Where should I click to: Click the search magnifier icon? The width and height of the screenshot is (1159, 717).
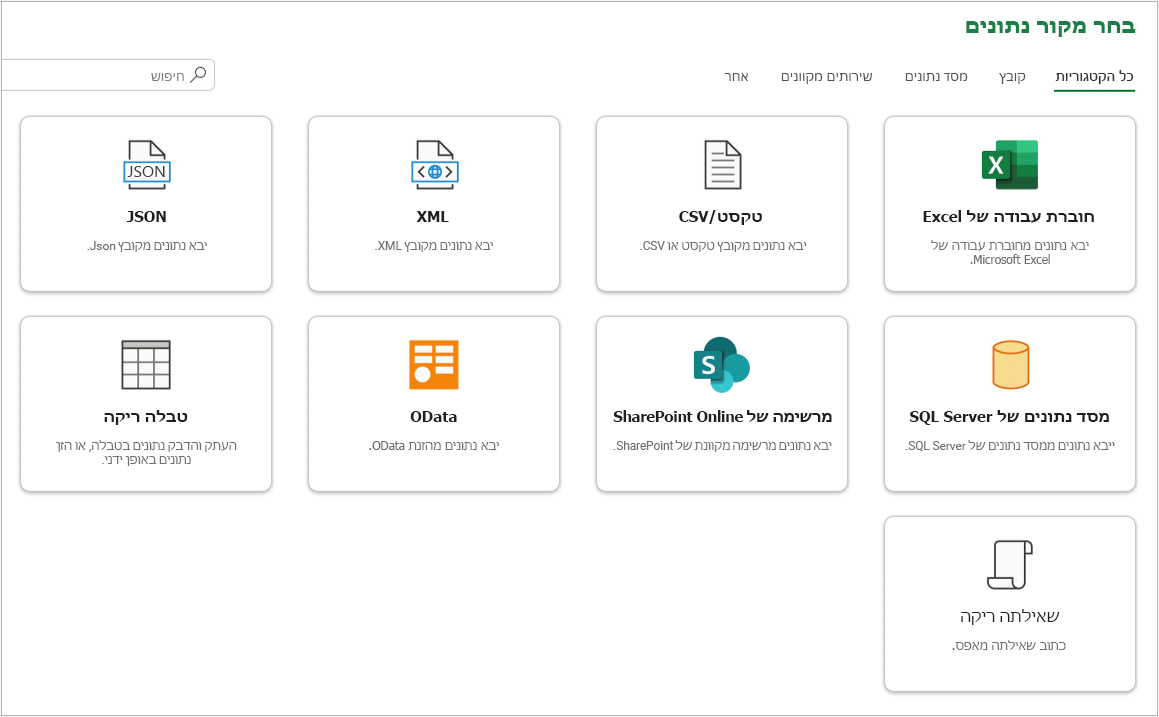coord(198,75)
